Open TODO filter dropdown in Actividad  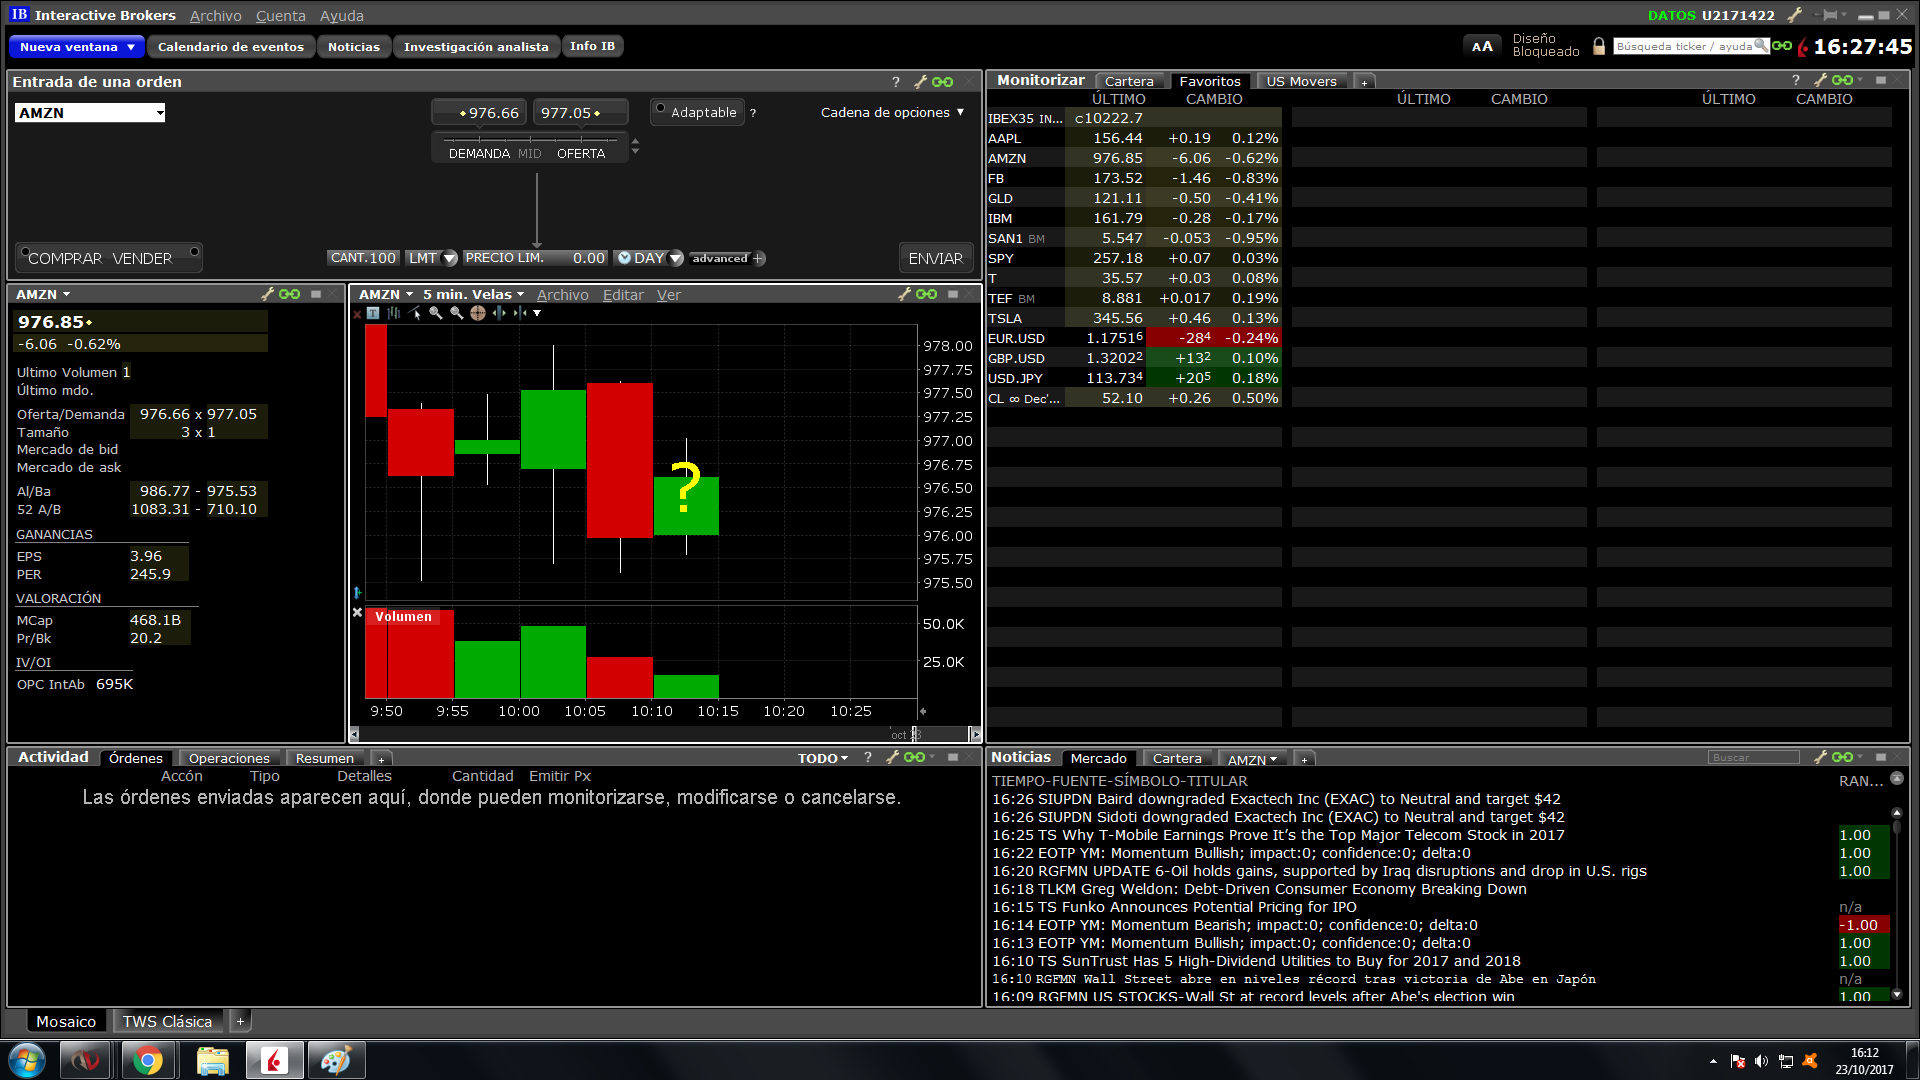coord(823,758)
